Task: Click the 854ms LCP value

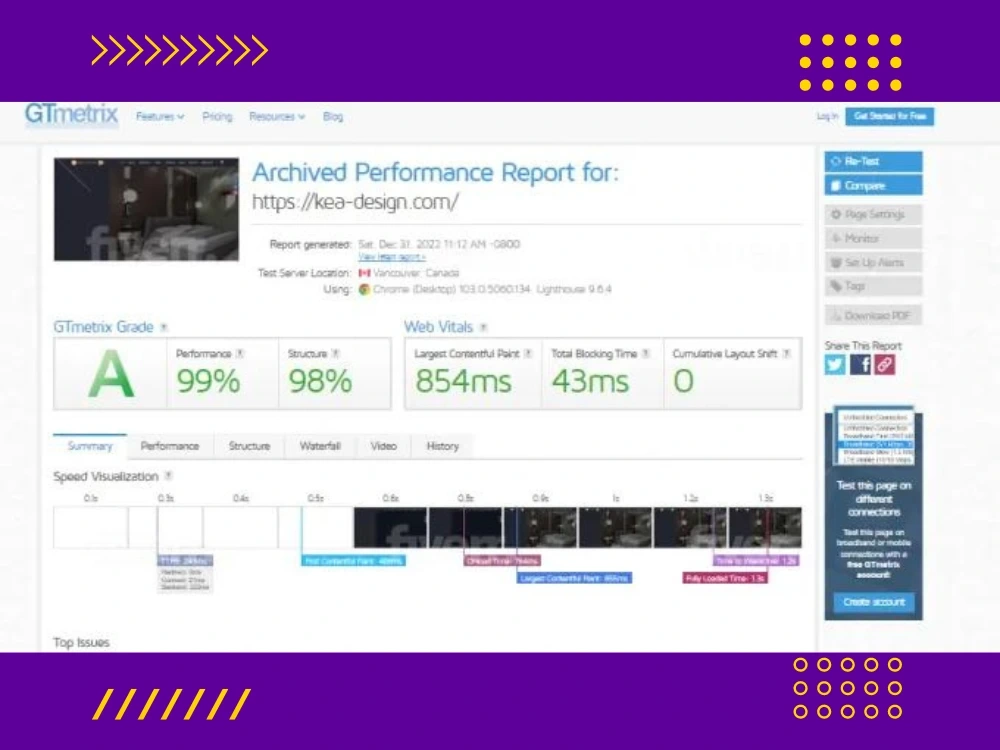Action: coord(463,381)
